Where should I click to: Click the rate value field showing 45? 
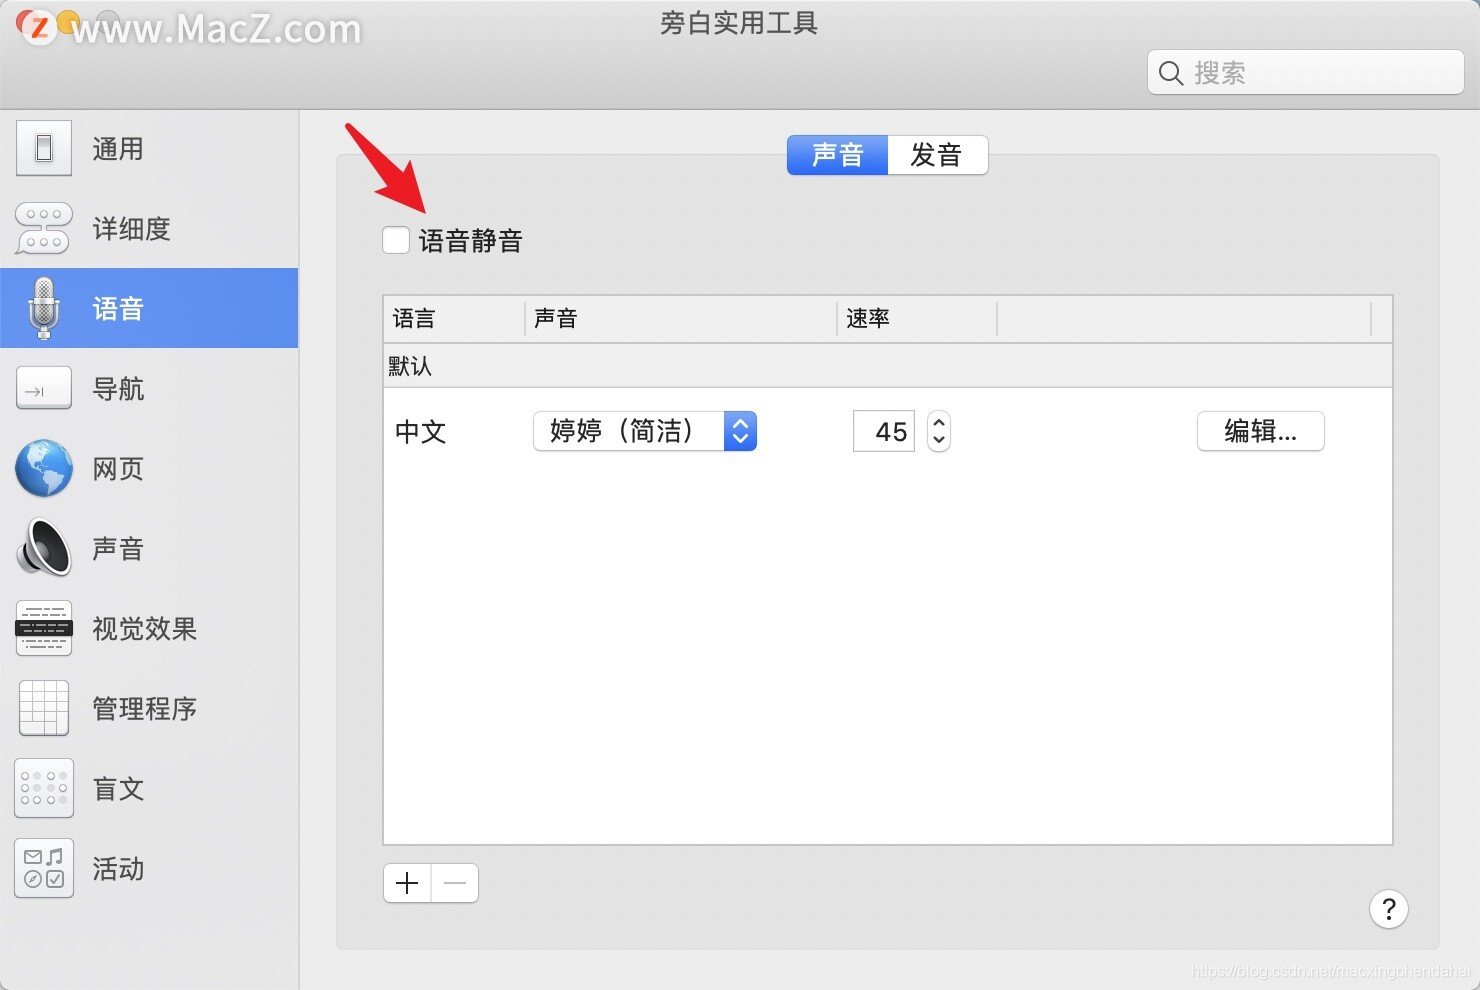click(884, 432)
